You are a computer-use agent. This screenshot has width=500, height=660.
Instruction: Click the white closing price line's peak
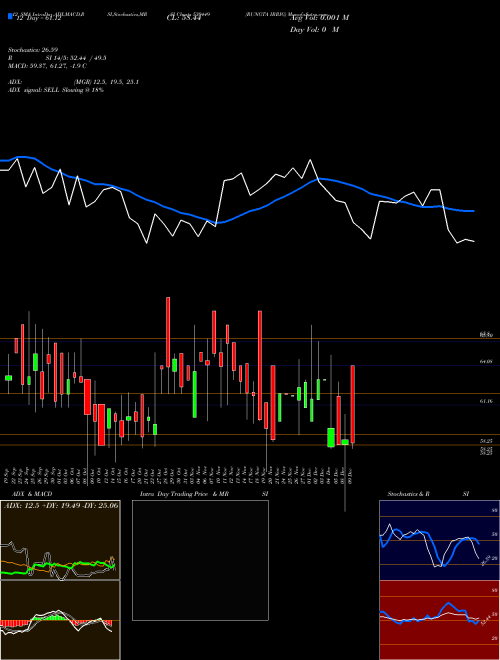click(x=311, y=160)
